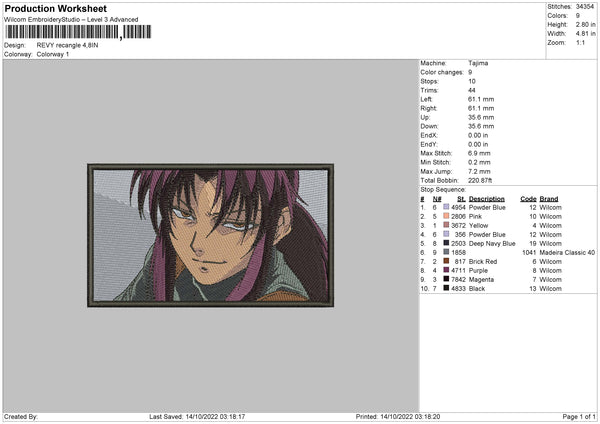
Task: Click the Magenta 7842 color swatch
Action: point(446,279)
